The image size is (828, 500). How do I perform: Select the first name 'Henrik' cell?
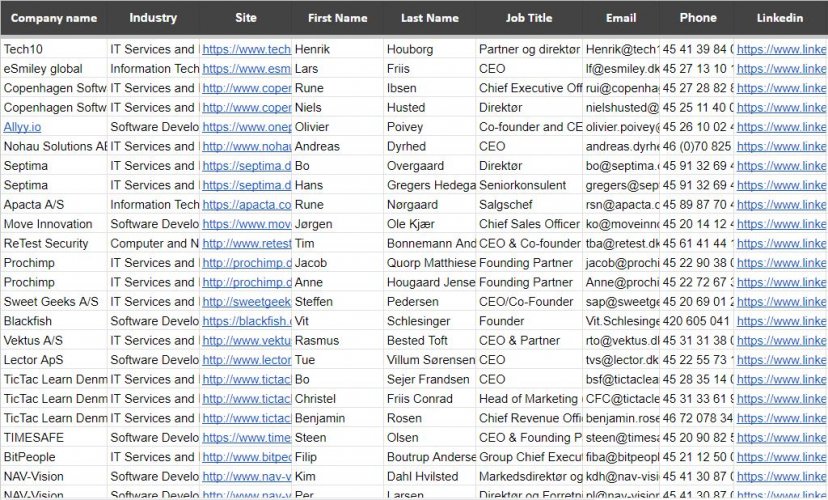pyautogui.click(x=337, y=50)
